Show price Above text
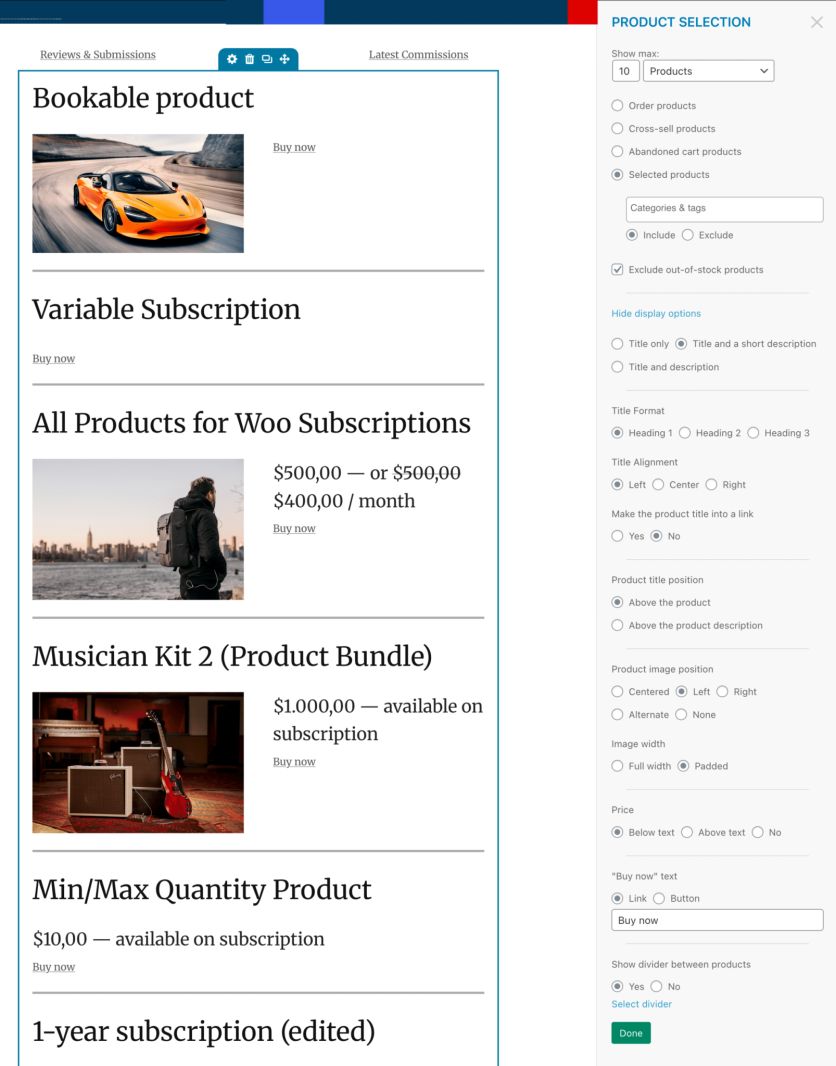Screen dimensions: 836x1066 point(686,832)
